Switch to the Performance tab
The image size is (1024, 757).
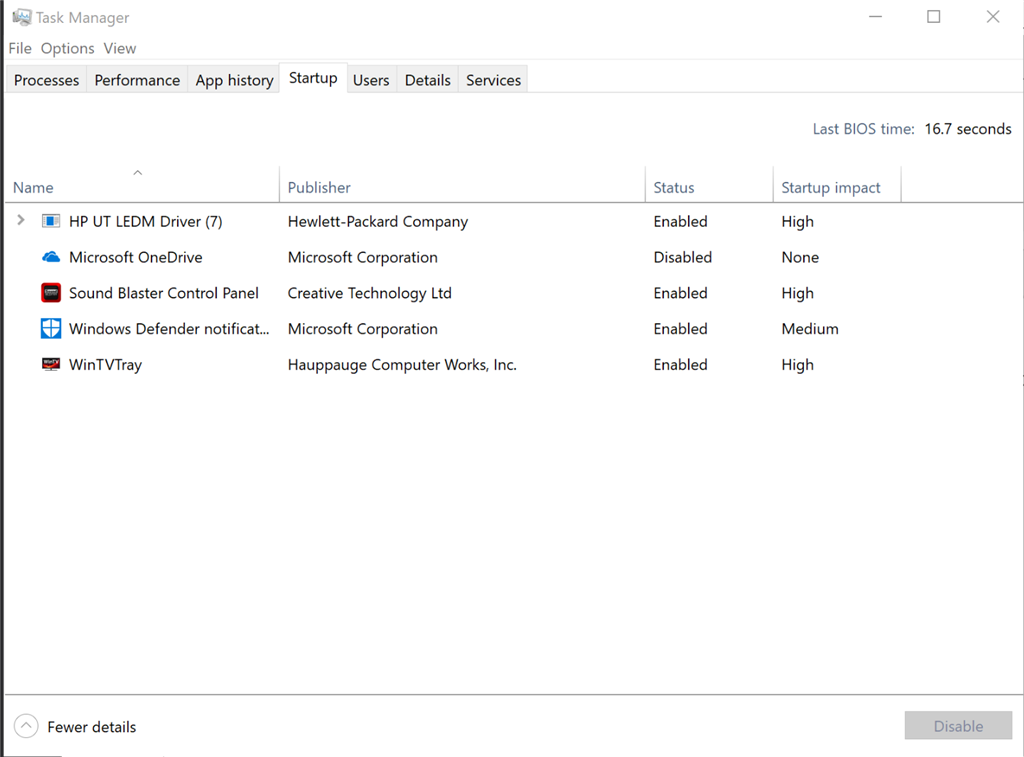[137, 80]
